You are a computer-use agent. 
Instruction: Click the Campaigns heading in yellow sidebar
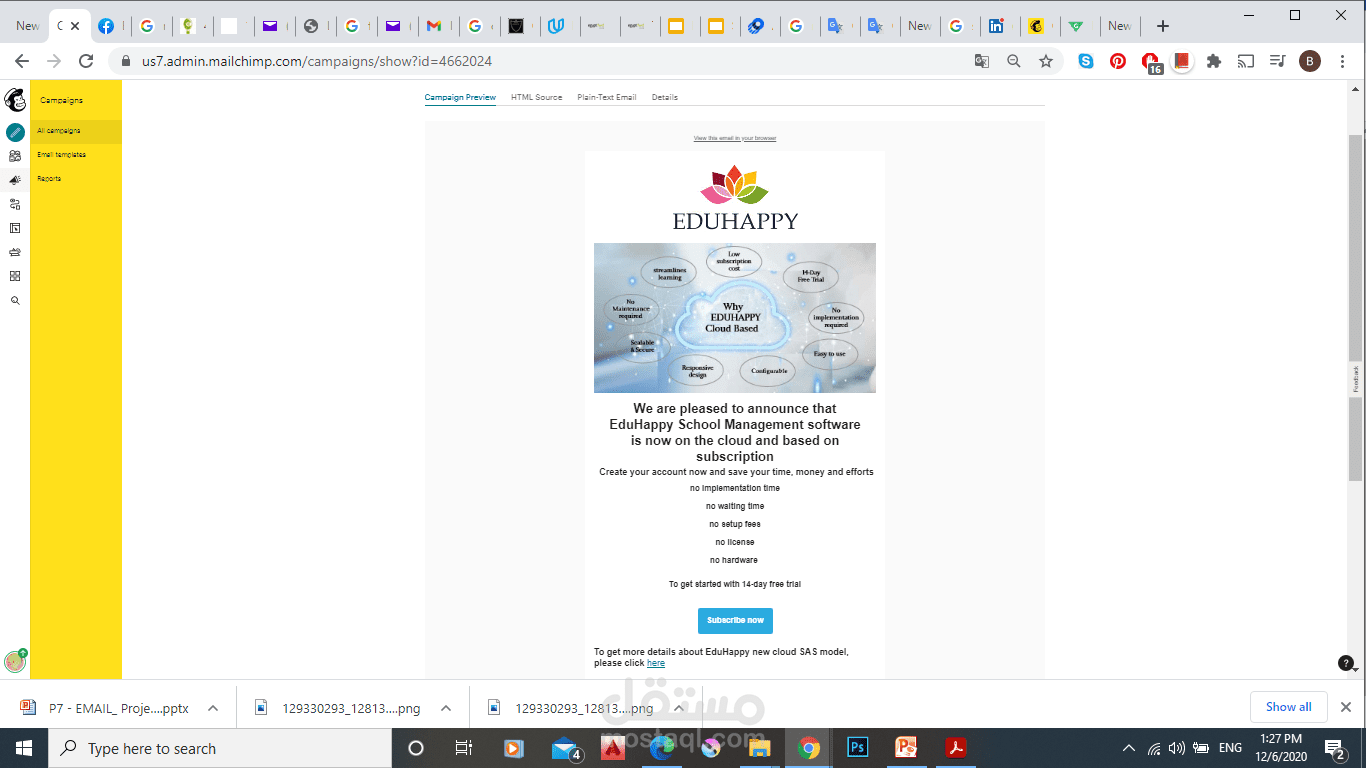tap(62, 100)
